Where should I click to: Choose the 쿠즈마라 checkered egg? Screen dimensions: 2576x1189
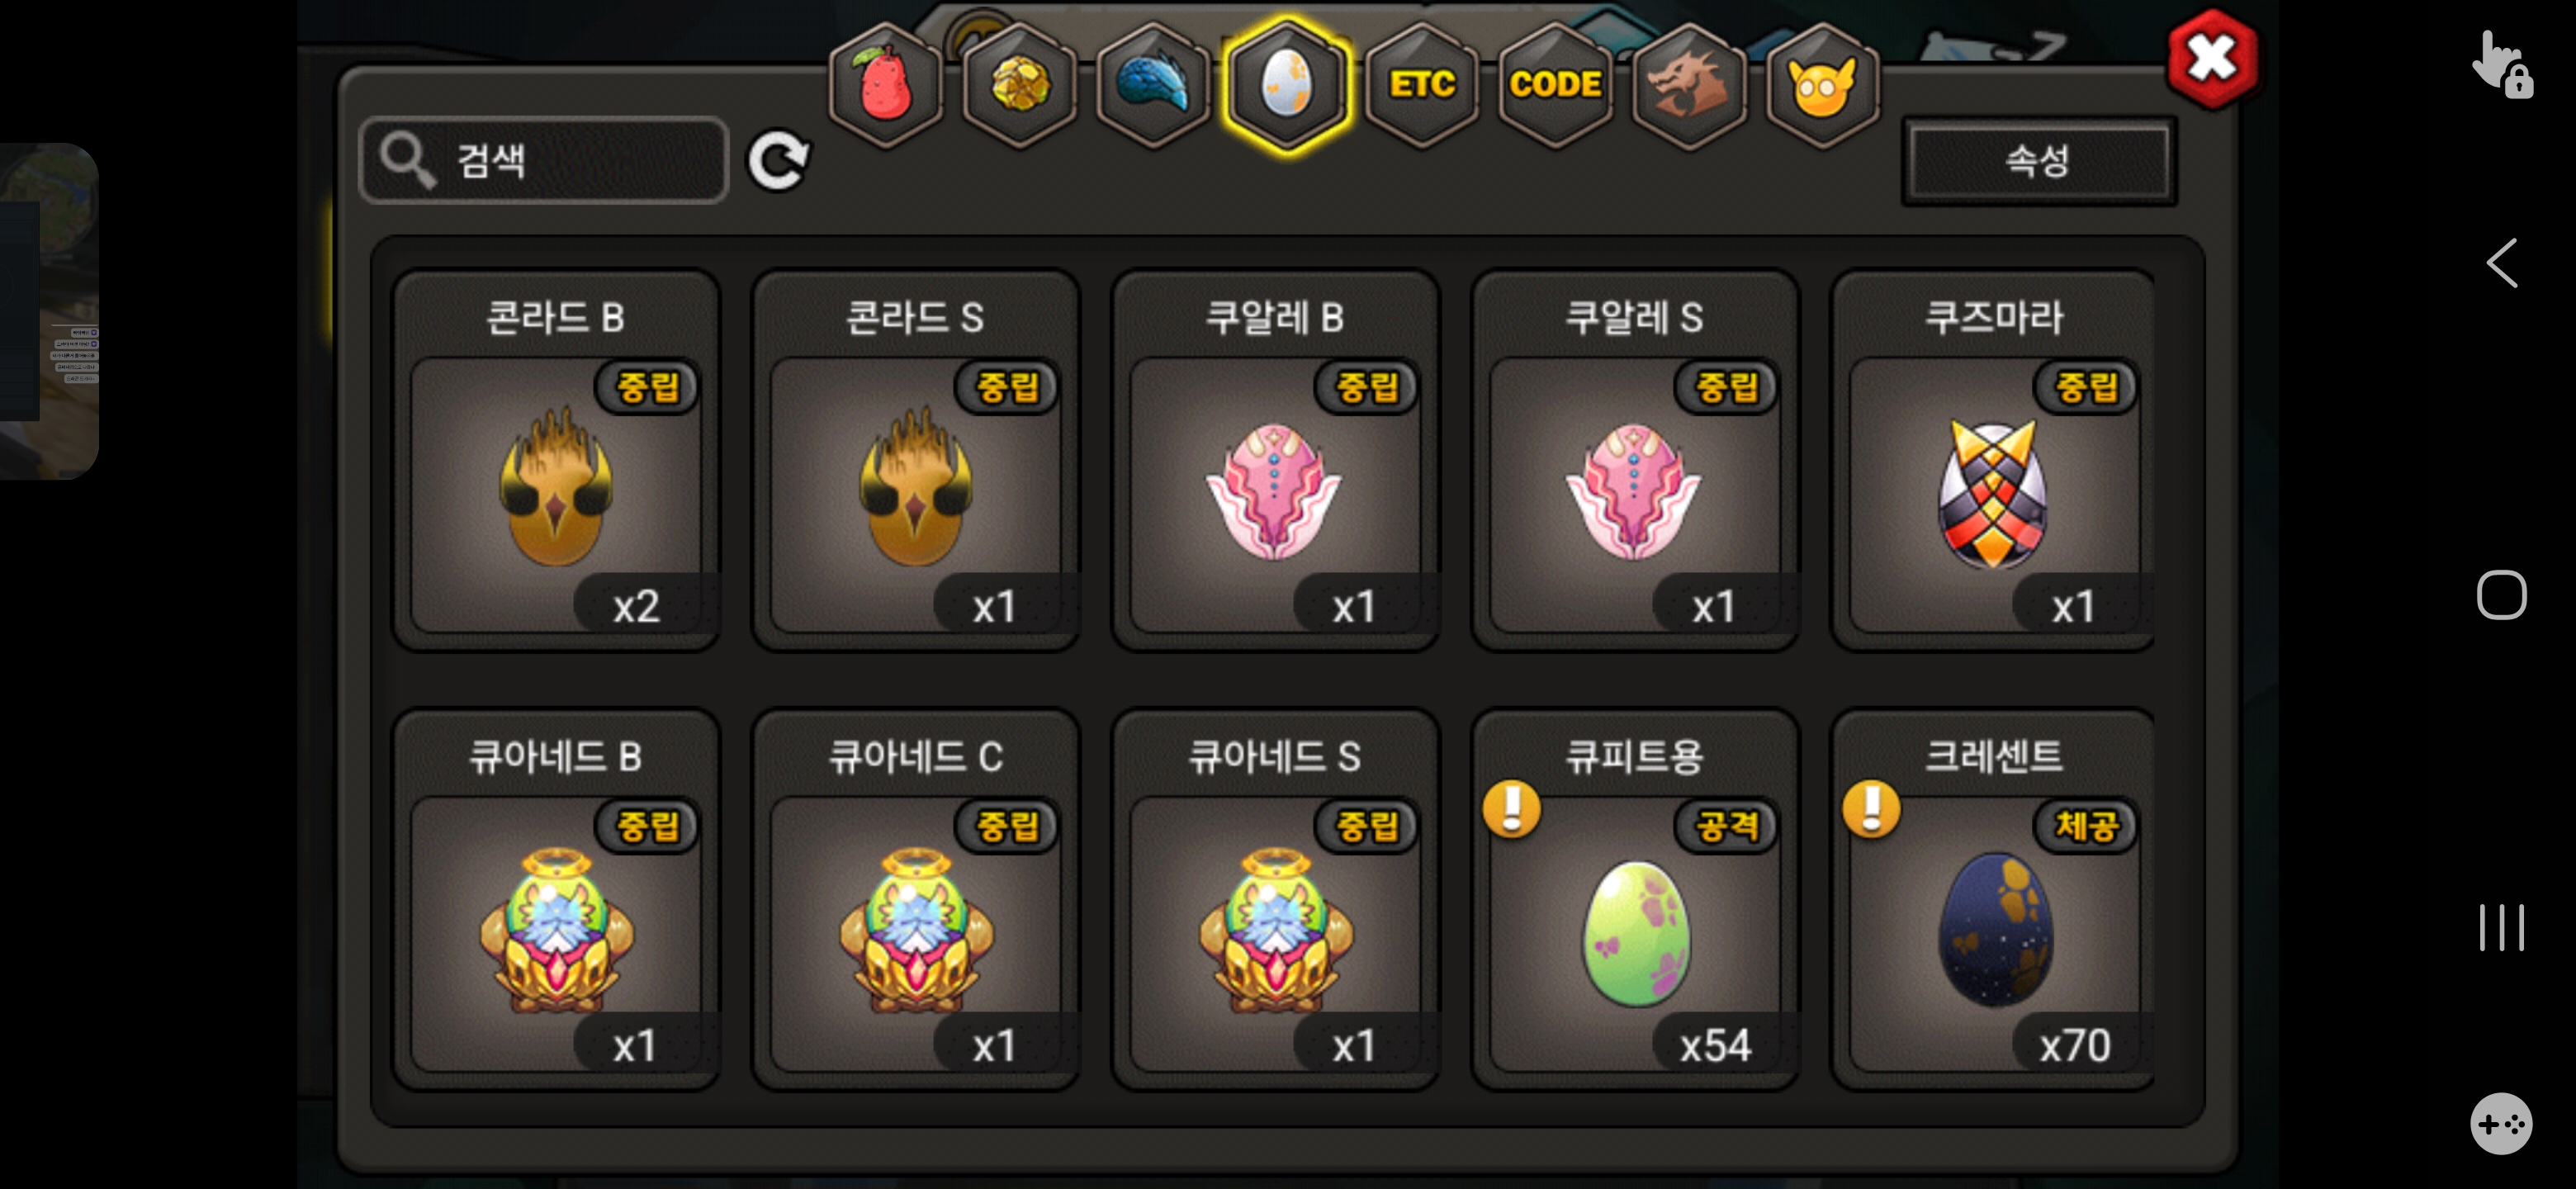1992,461
